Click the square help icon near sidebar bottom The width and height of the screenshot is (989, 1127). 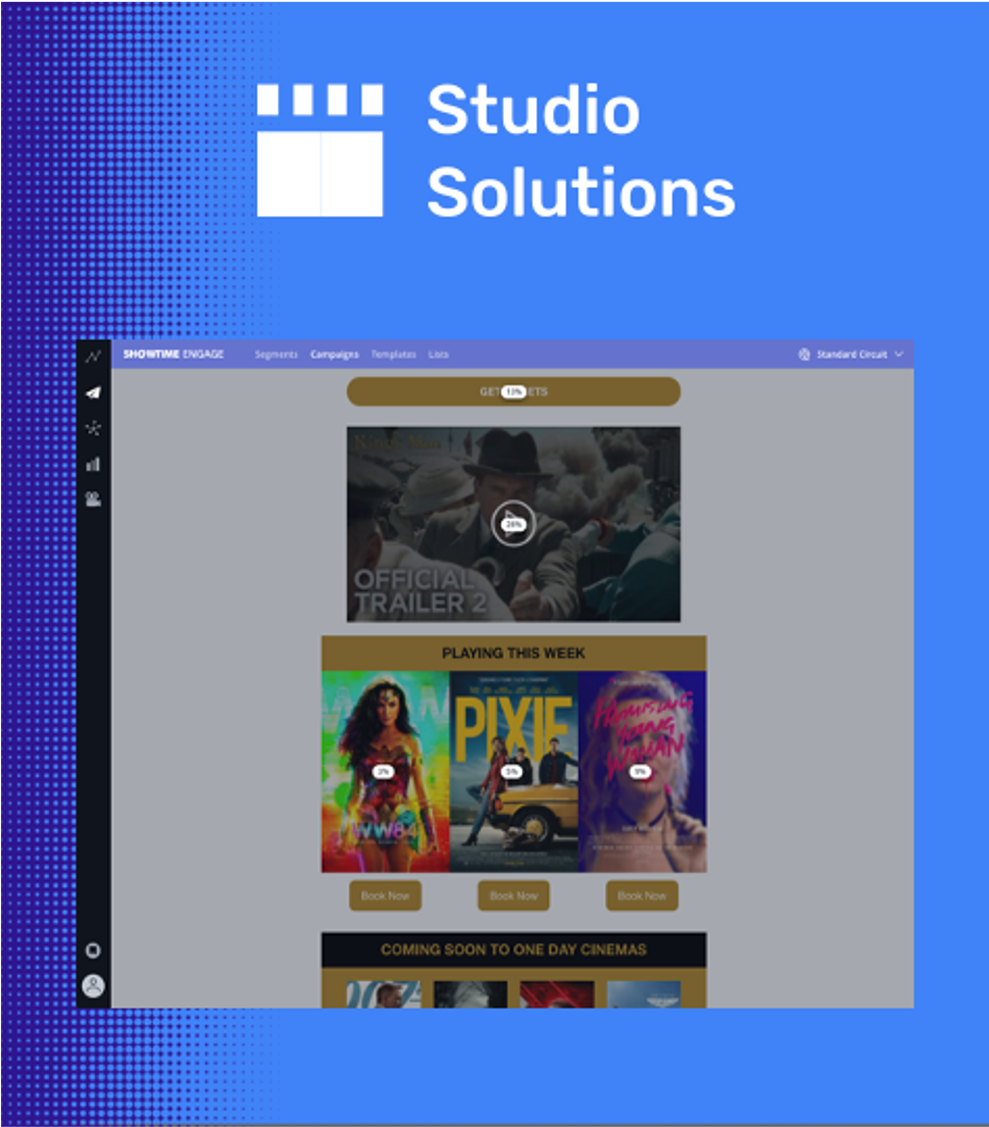pyautogui.click(x=93, y=950)
